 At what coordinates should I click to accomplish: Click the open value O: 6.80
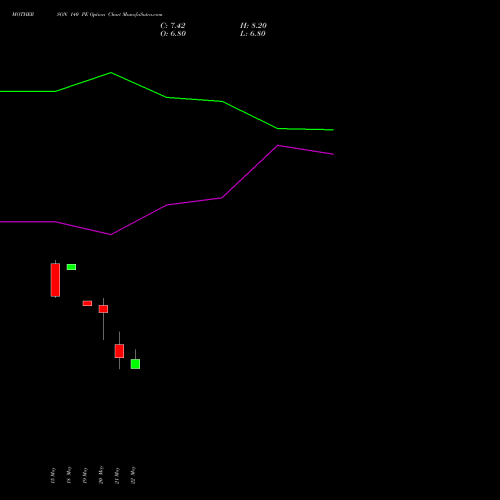(x=173, y=33)
